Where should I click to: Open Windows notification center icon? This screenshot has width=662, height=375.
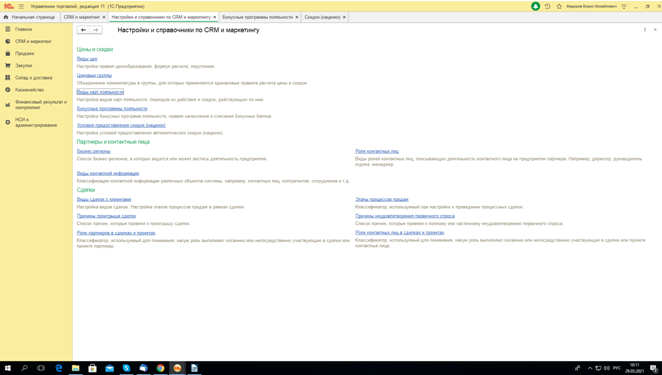654,368
